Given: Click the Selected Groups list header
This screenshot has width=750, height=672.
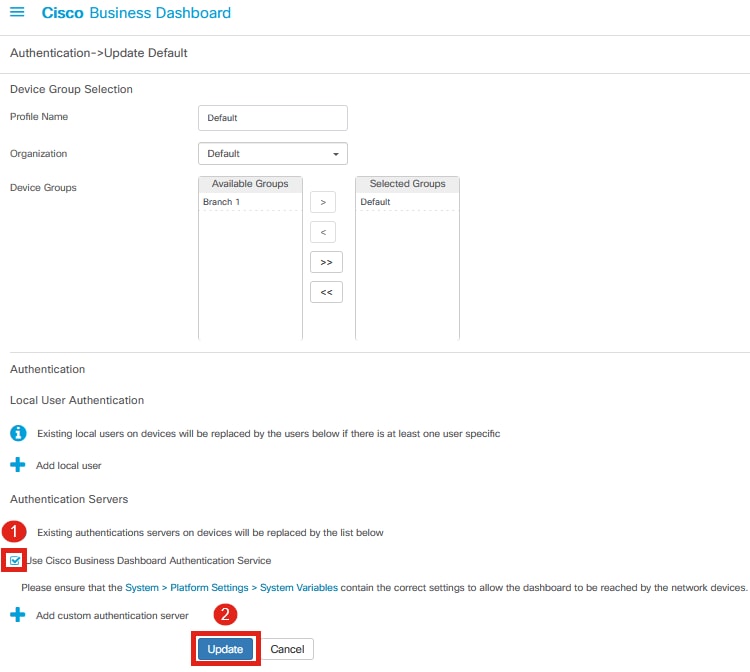Looking at the screenshot, I should point(407,184).
